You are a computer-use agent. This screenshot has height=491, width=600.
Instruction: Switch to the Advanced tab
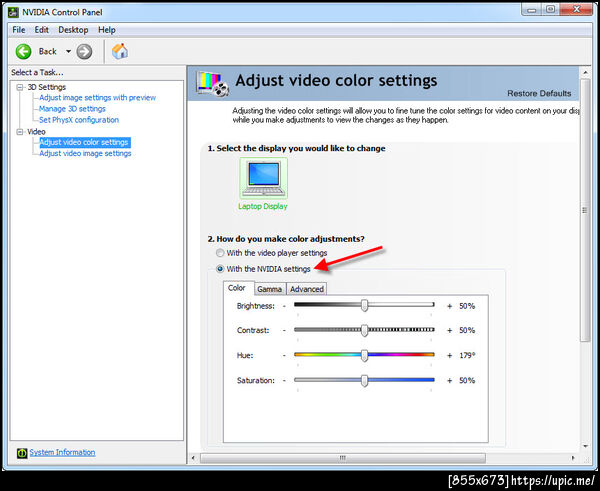pos(307,289)
